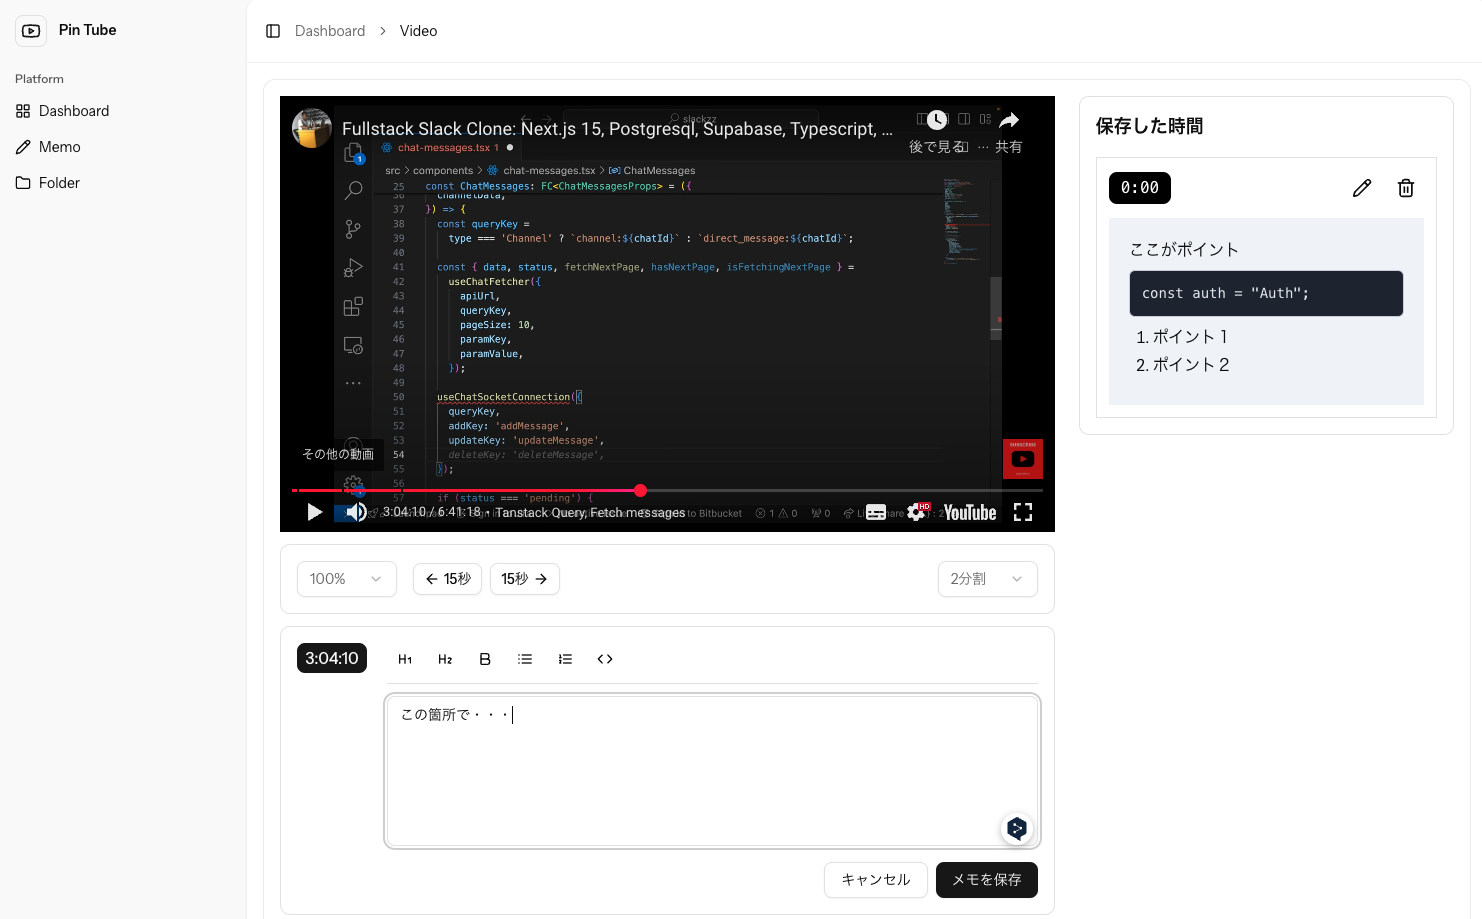Viewport: 1482px width, 919px height.
Task: Insert a numbered list in the memo
Action: coord(565,659)
